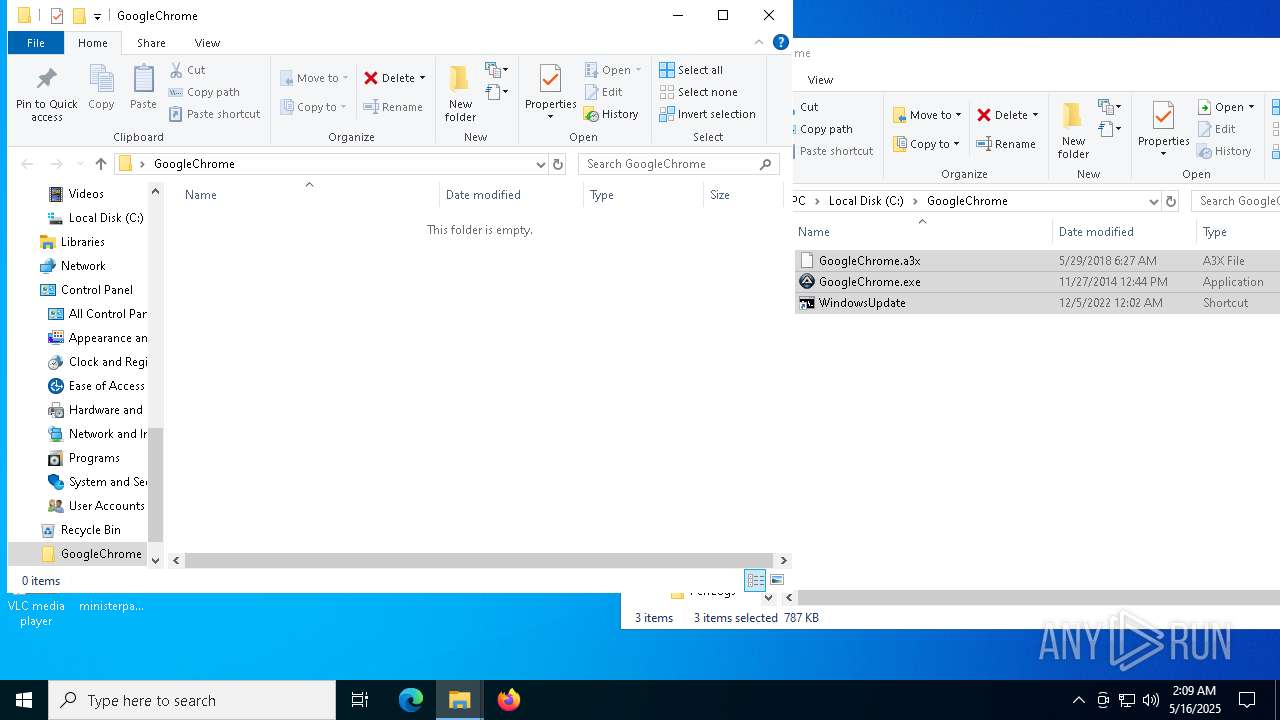The width and height of the screenshot is (1280, 720).
Task: Click Paste shortcut in front window
Action: 214,114
